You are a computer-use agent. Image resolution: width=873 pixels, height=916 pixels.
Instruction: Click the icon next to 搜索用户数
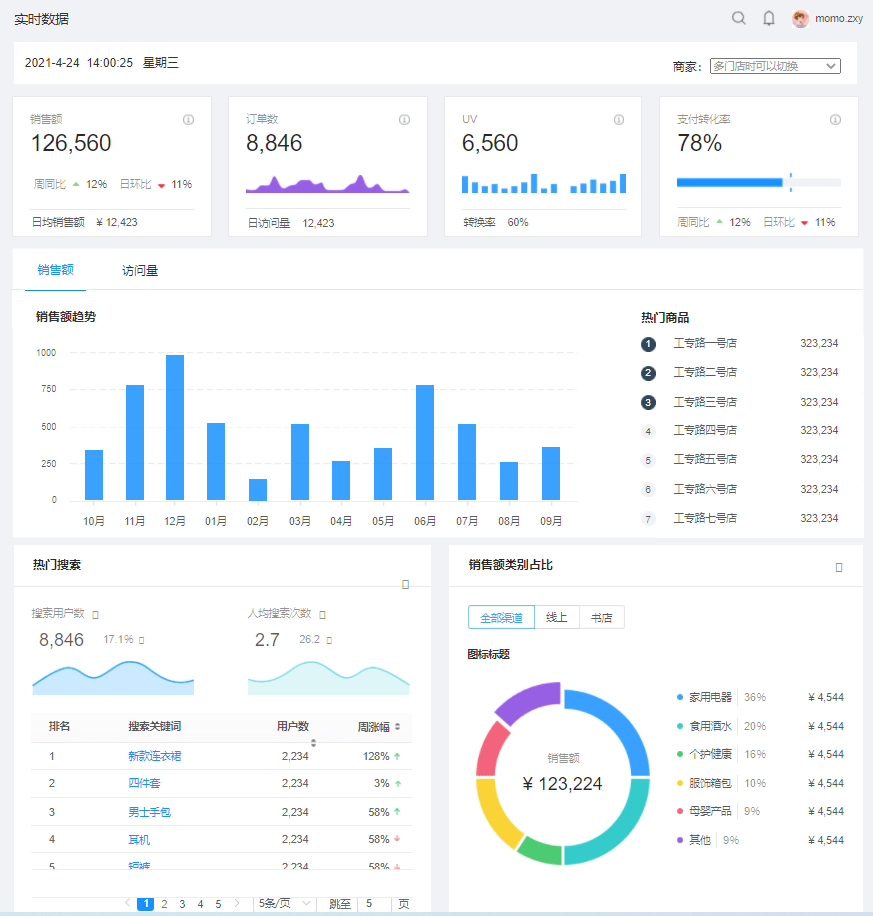point(96,615)
